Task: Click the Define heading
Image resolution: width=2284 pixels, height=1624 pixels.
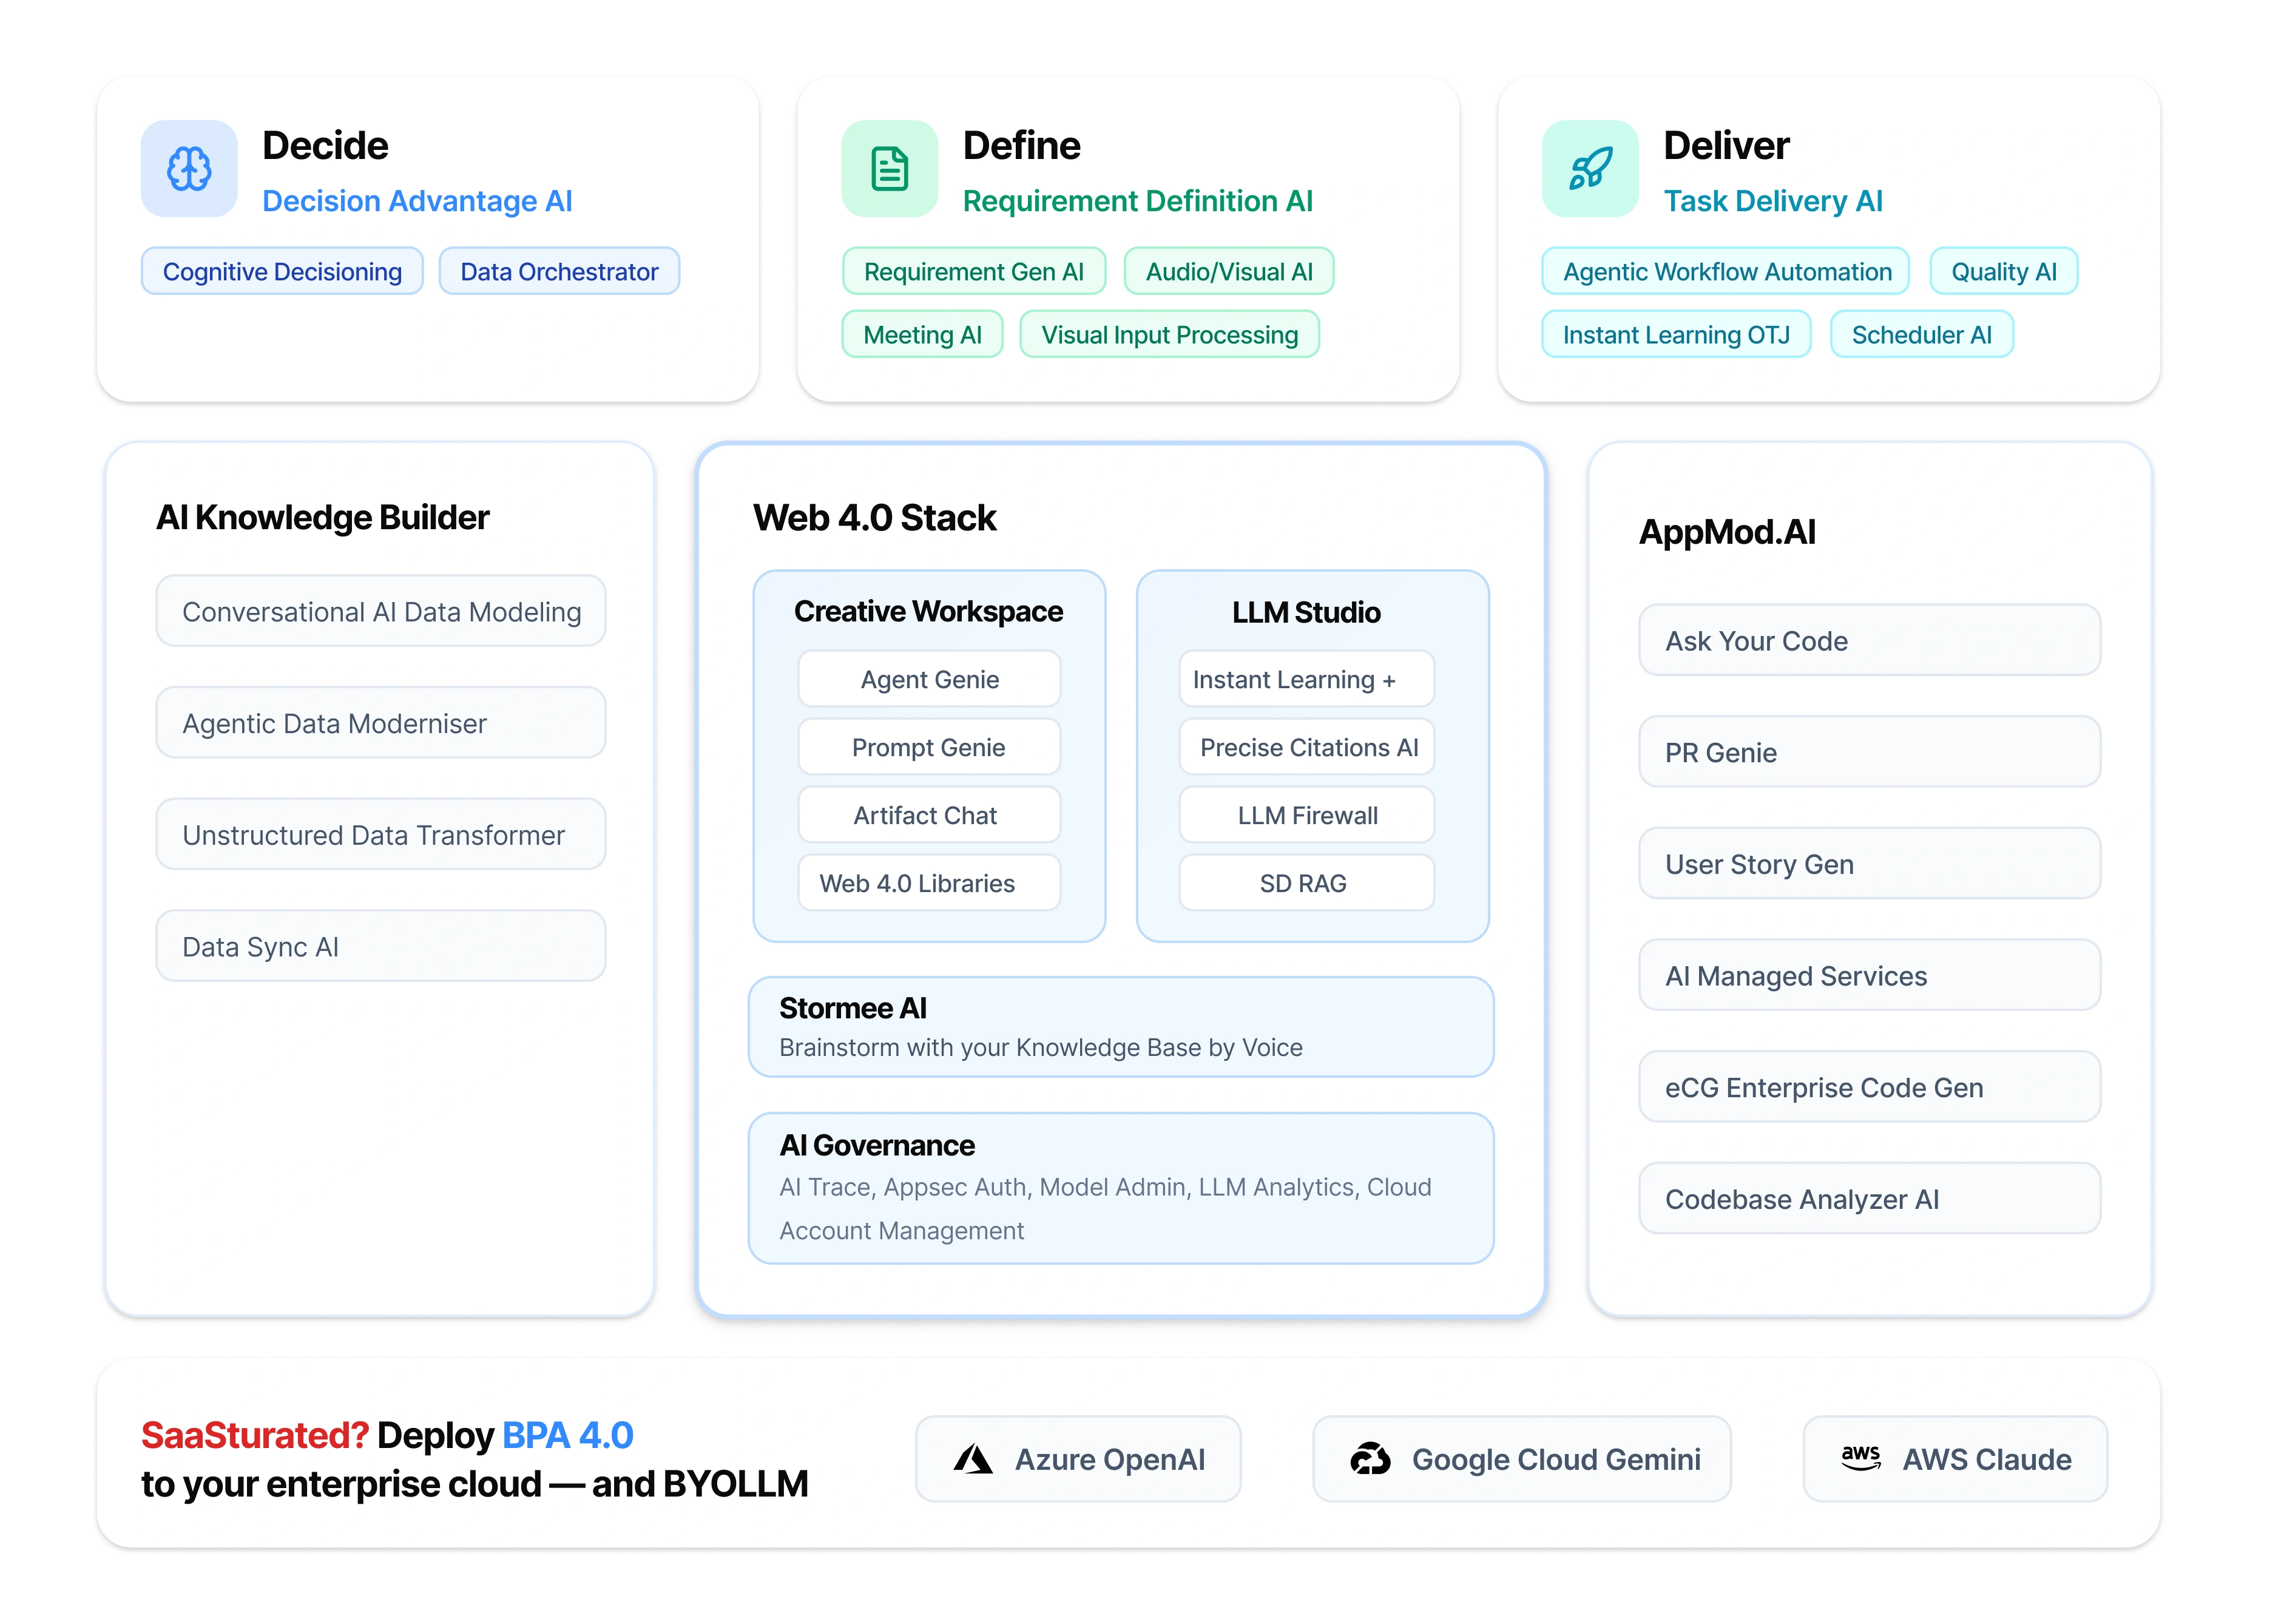Action: 1021,146
